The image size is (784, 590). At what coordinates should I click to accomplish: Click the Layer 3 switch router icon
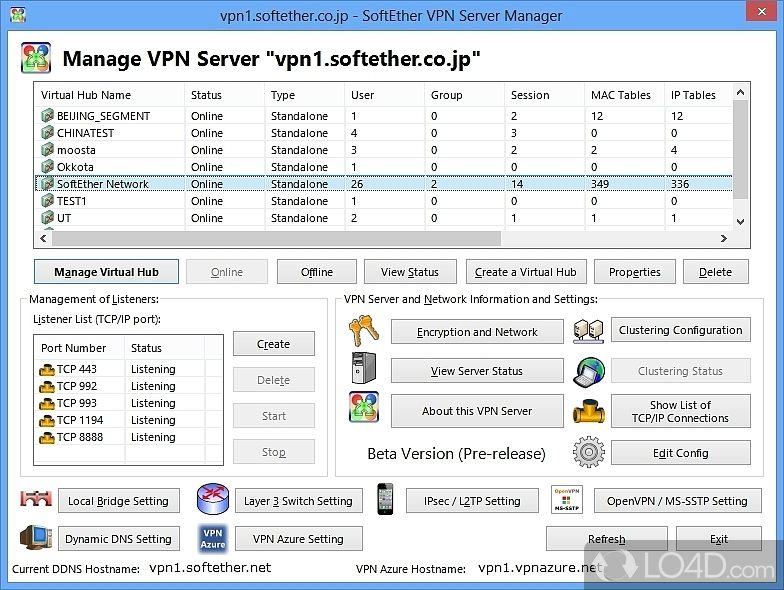212,500
